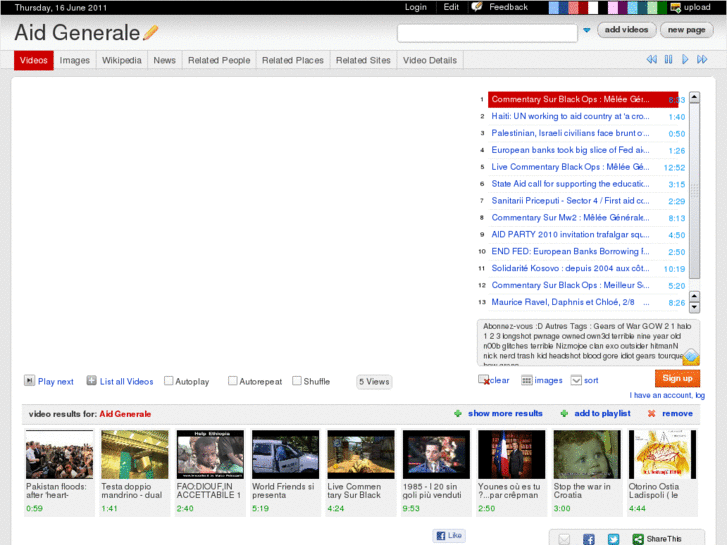Skip to the previous video
727x545 pixels.
pos(652,60)
